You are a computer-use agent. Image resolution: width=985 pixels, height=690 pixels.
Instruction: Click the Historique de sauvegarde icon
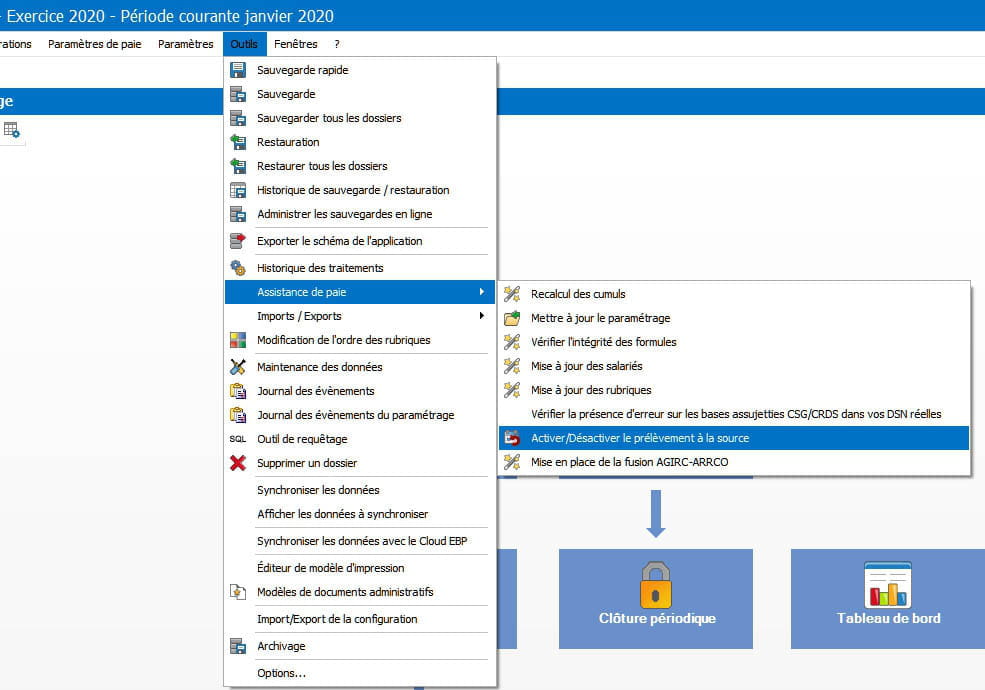(x=238, y=190)
